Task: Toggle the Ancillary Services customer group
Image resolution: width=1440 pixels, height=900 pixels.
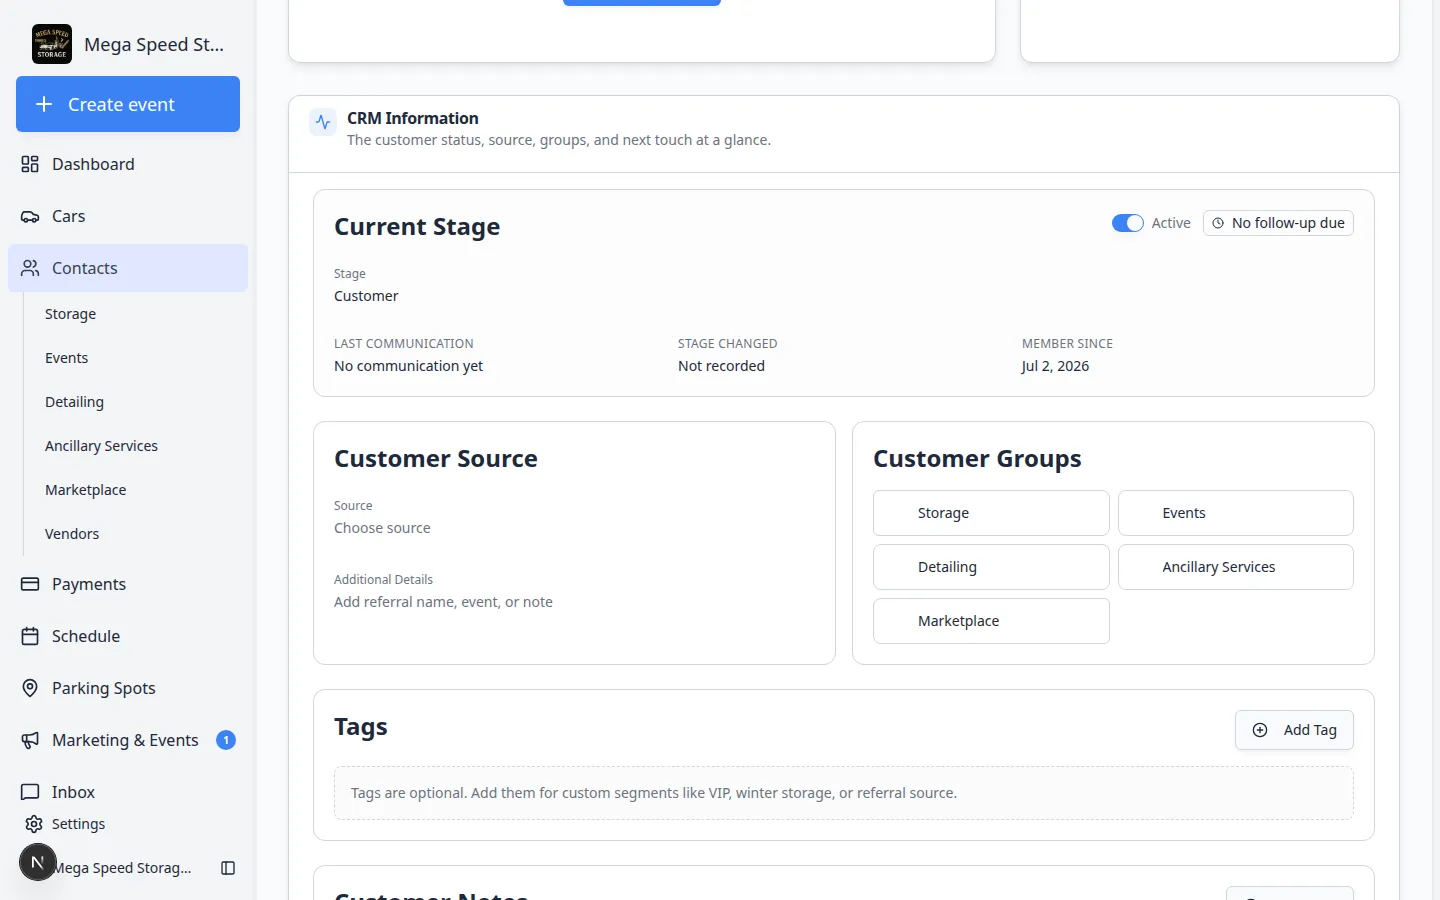Action: pyautogui.click(x=1235, y=567)
